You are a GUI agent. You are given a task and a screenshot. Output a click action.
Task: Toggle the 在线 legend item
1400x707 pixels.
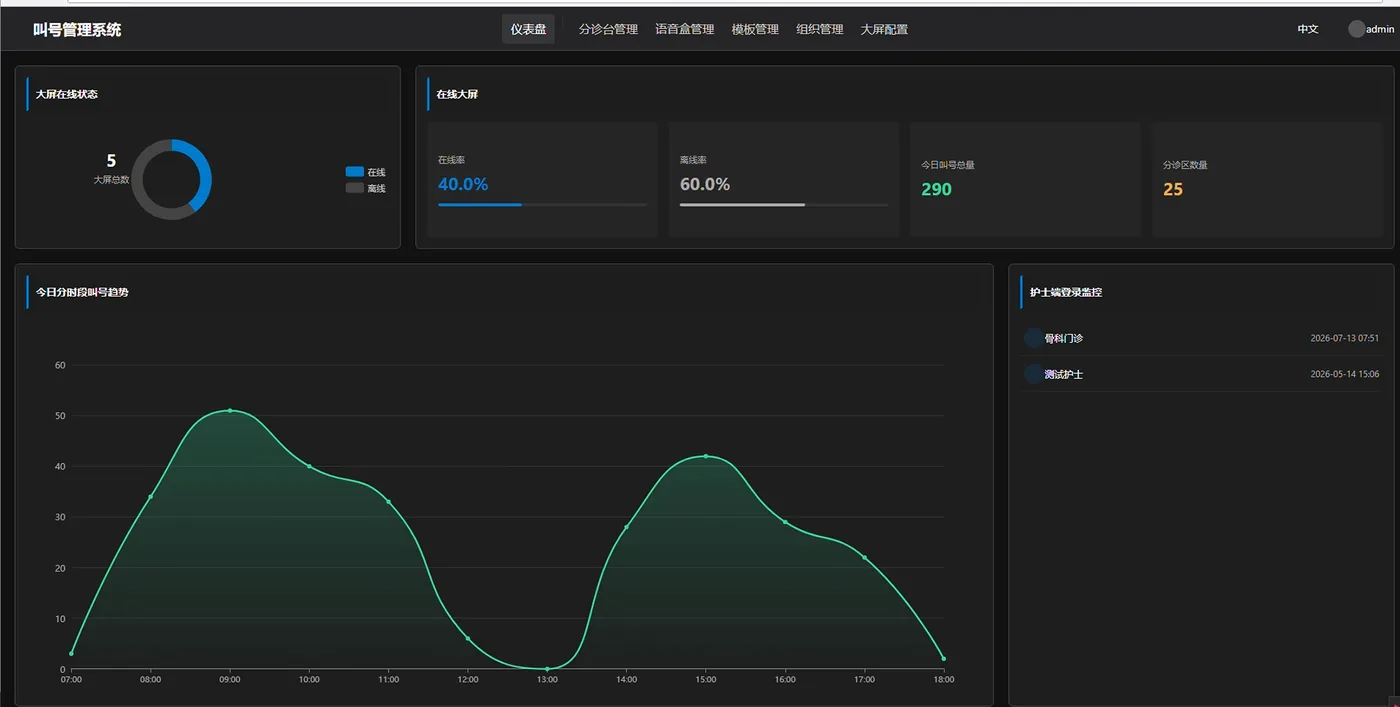pos(365,172)
